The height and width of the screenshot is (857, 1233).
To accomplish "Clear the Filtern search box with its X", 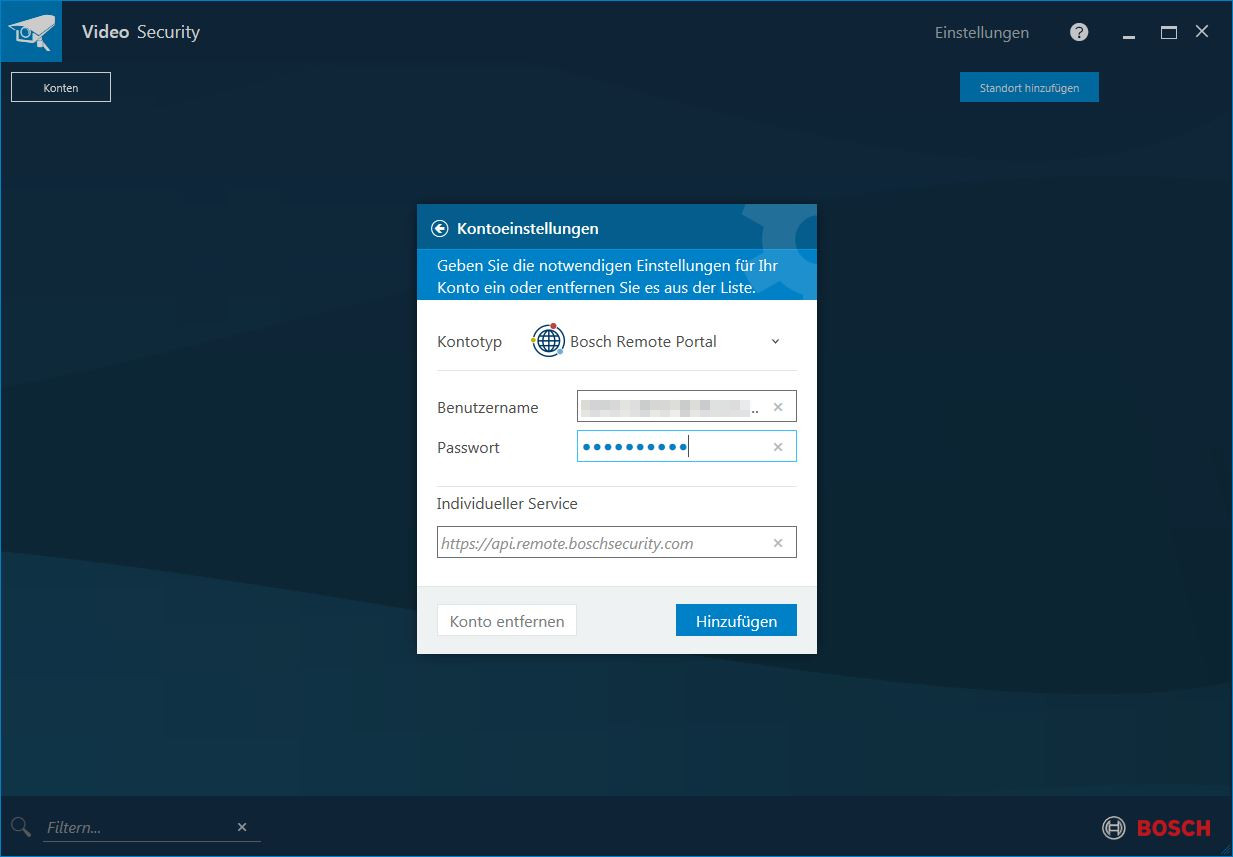I will [x=241, y=827].
